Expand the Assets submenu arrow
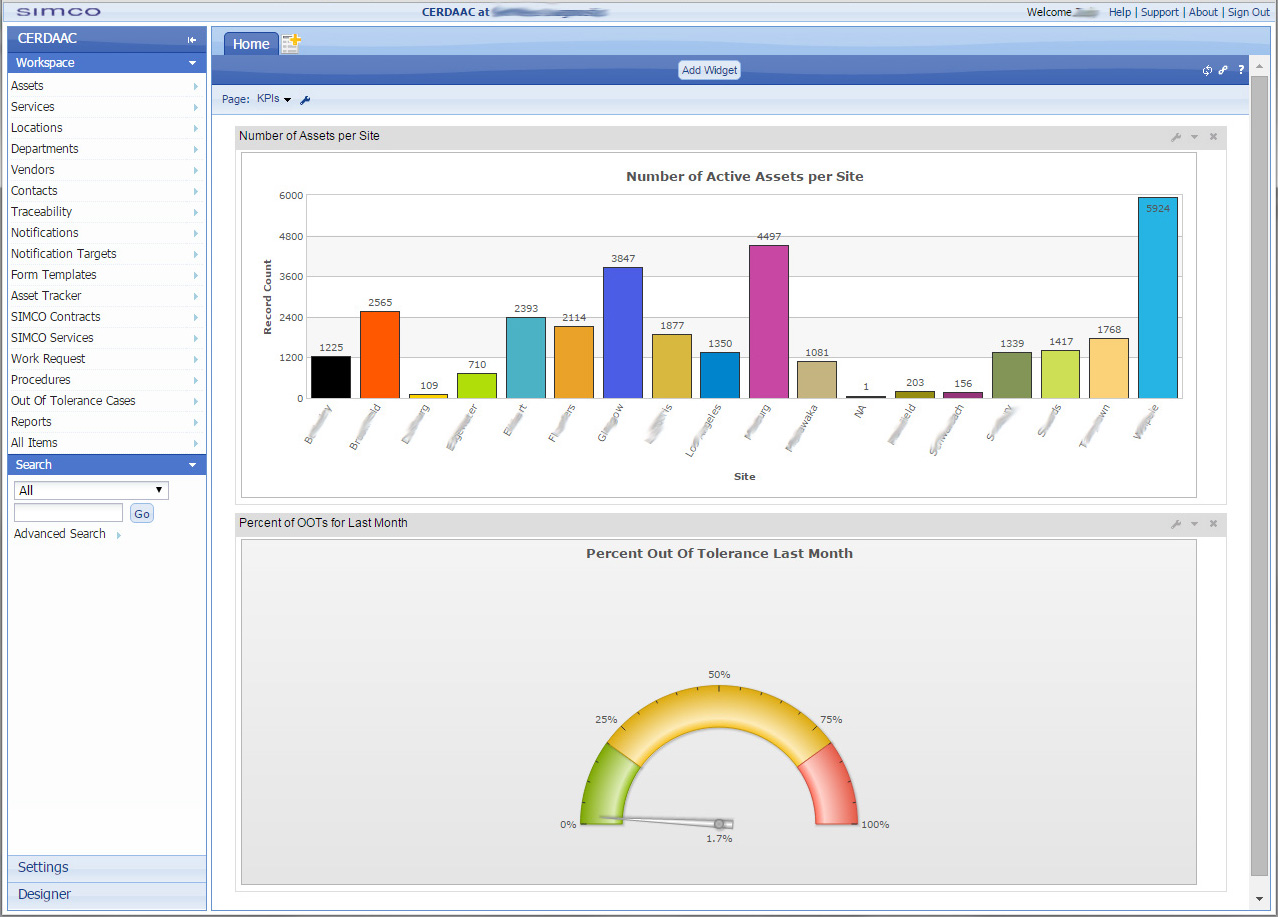The width and height of the screenshot is (1278, 917). pos(196,86)
